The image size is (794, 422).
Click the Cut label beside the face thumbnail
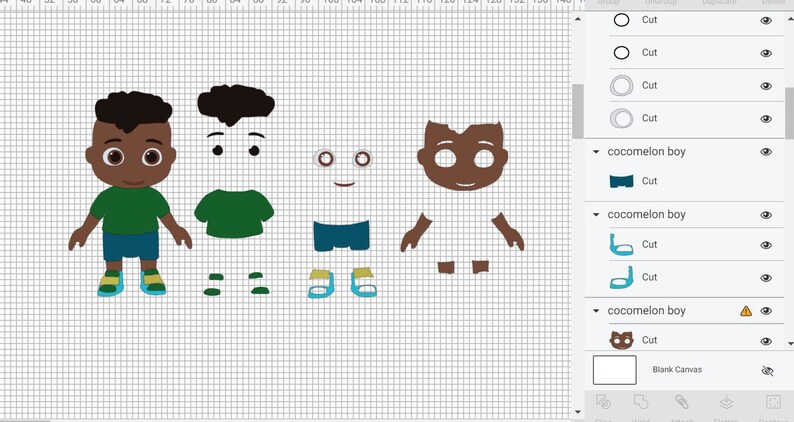650,340
